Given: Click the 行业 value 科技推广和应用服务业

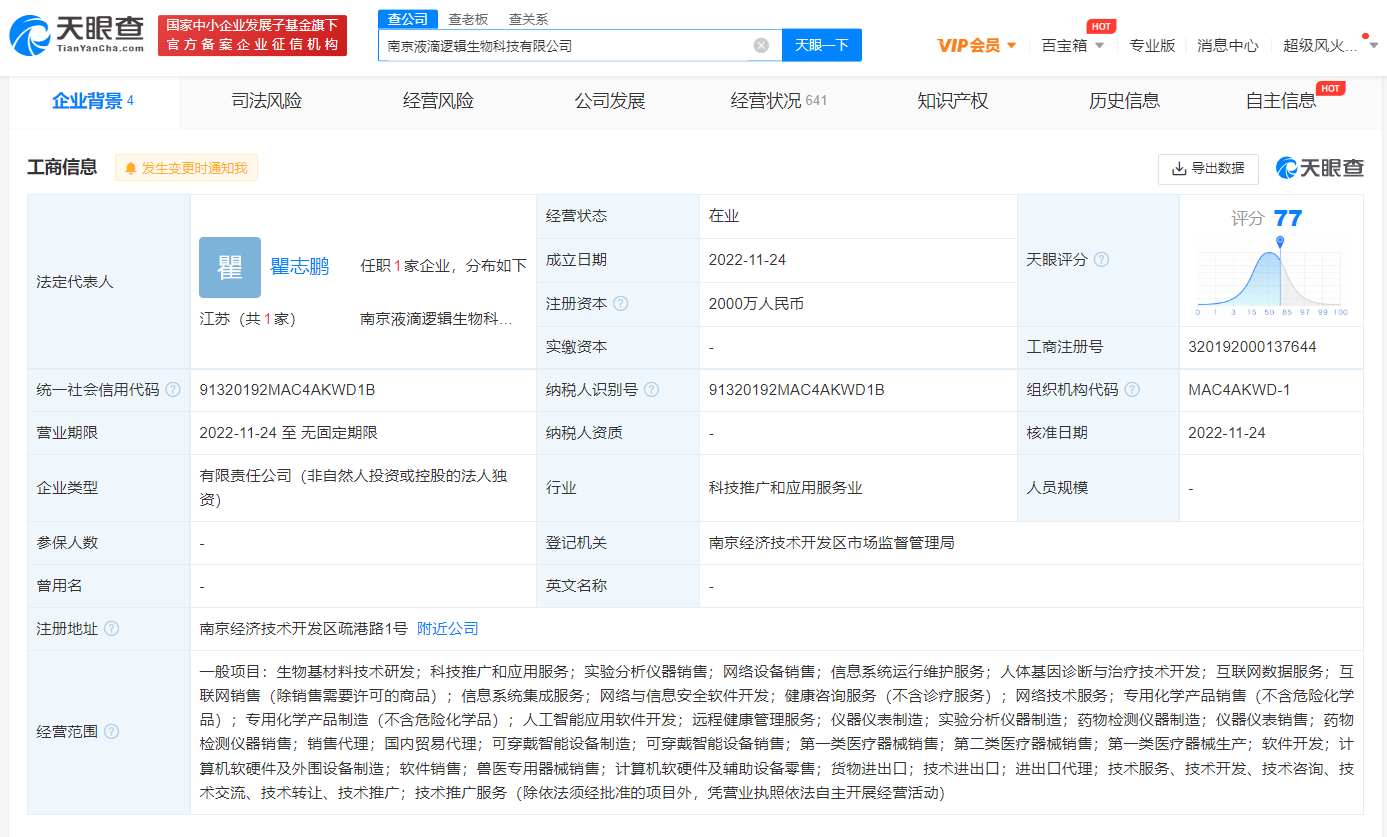Looking at the screenshot, I should click(785, 488).
